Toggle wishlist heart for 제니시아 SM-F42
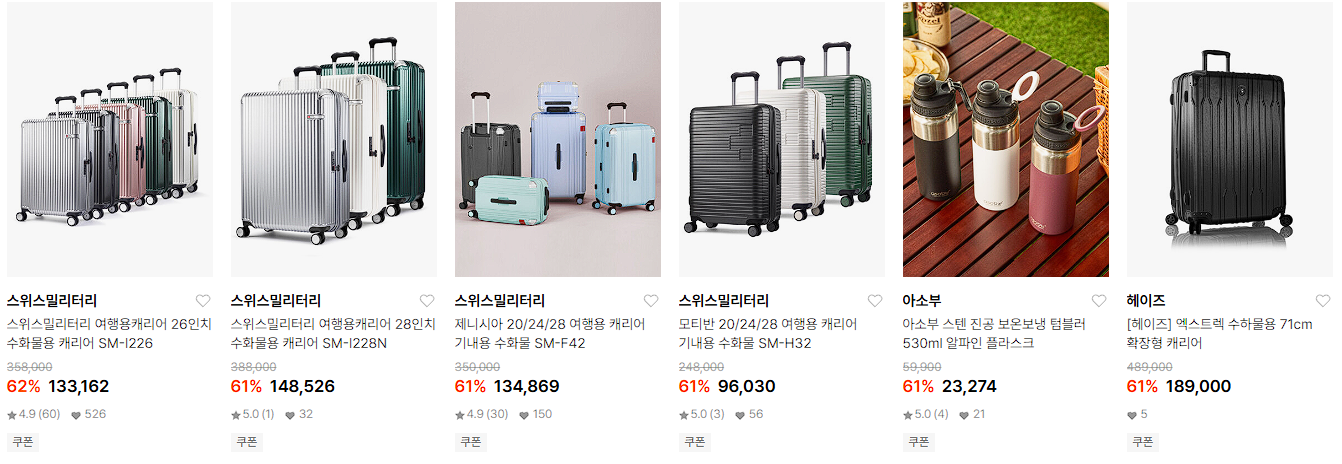 [x=651, y=301]
